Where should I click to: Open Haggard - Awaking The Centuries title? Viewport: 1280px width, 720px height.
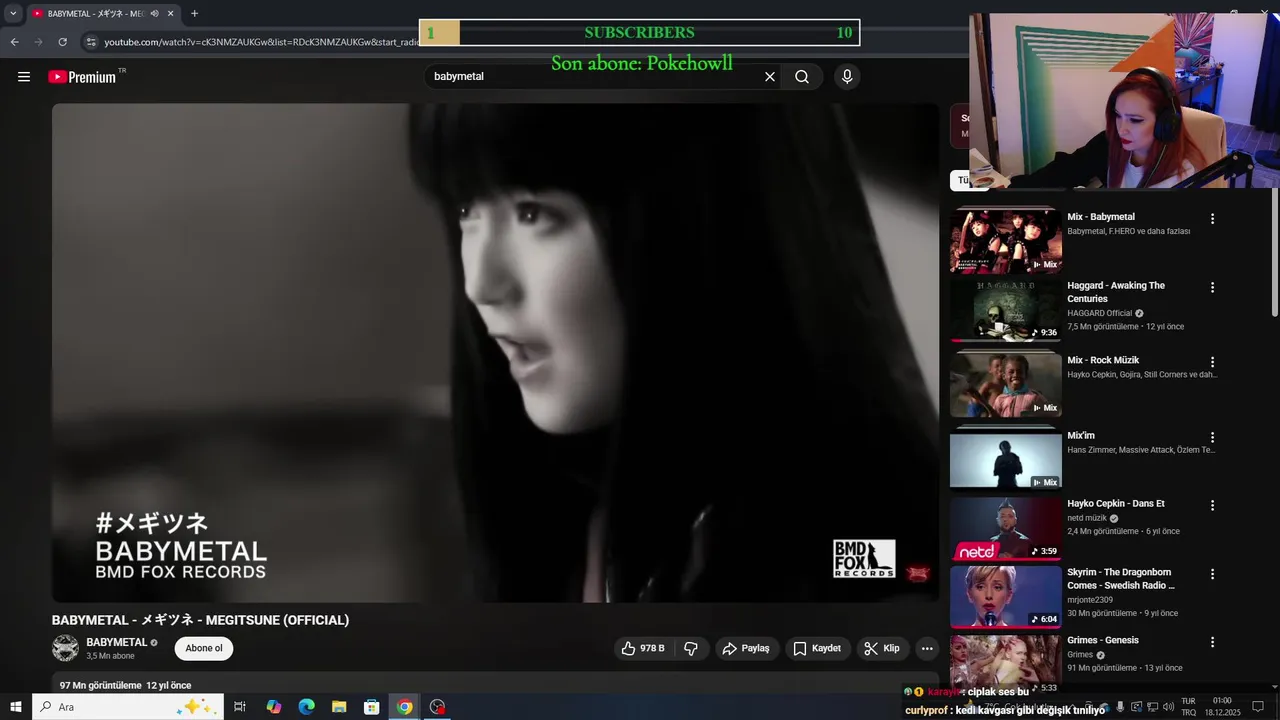pyautogui.click(x=1116, y=292)
